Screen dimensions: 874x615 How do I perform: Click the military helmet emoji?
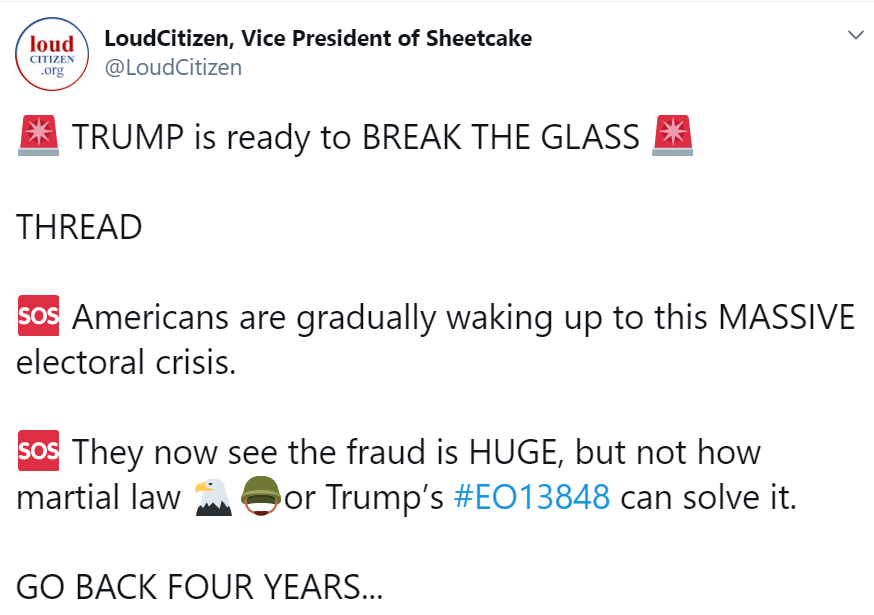[260, 497]
